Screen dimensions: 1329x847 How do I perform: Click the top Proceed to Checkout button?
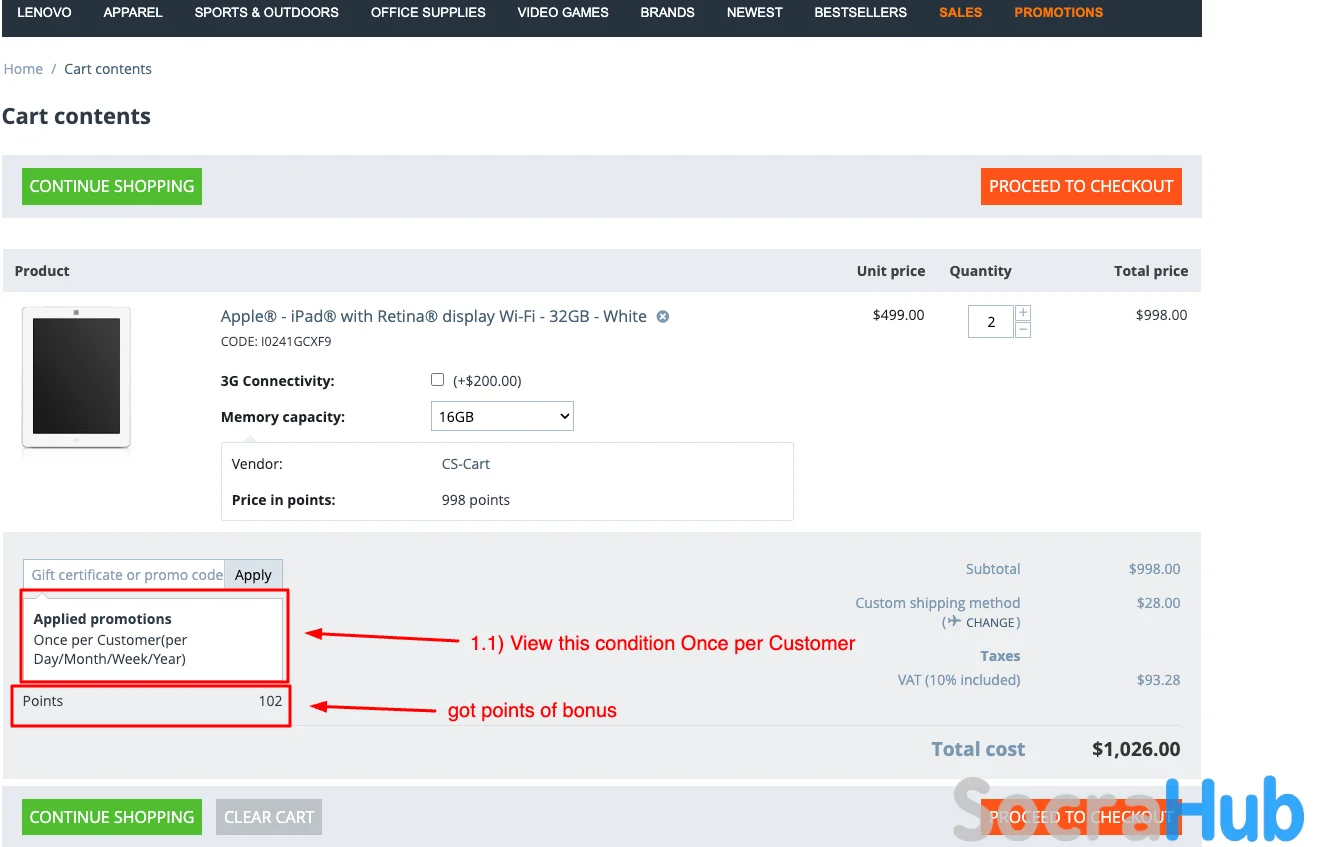click(x=1080, y=186)
